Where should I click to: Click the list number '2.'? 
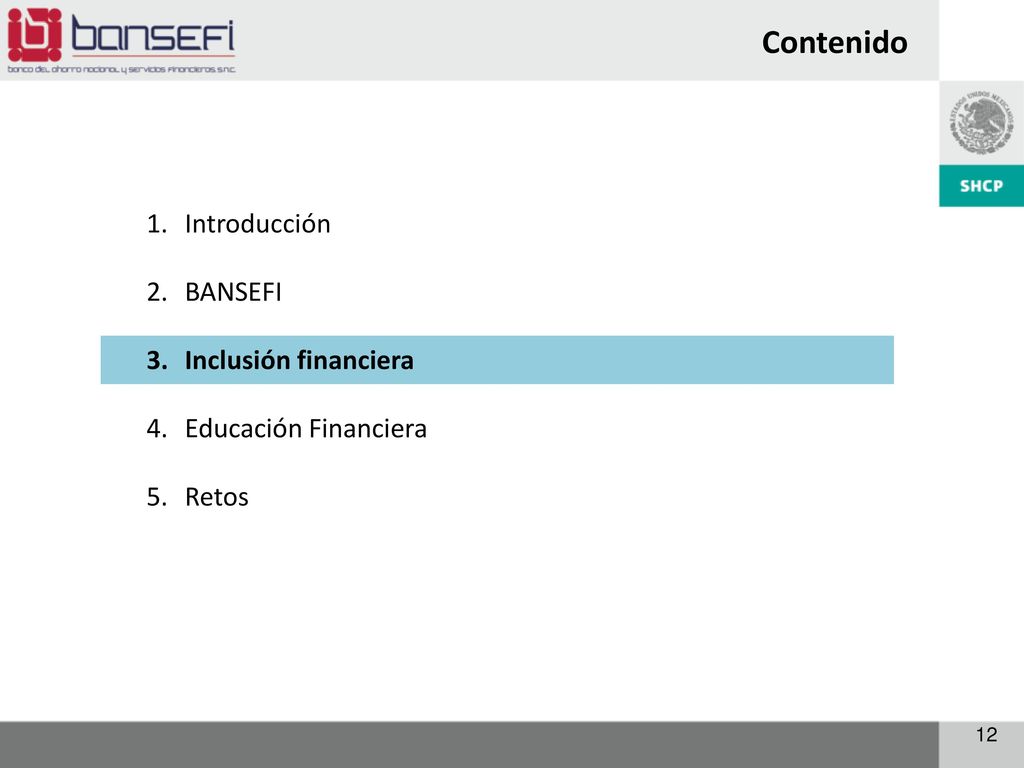tap(157, 292)
